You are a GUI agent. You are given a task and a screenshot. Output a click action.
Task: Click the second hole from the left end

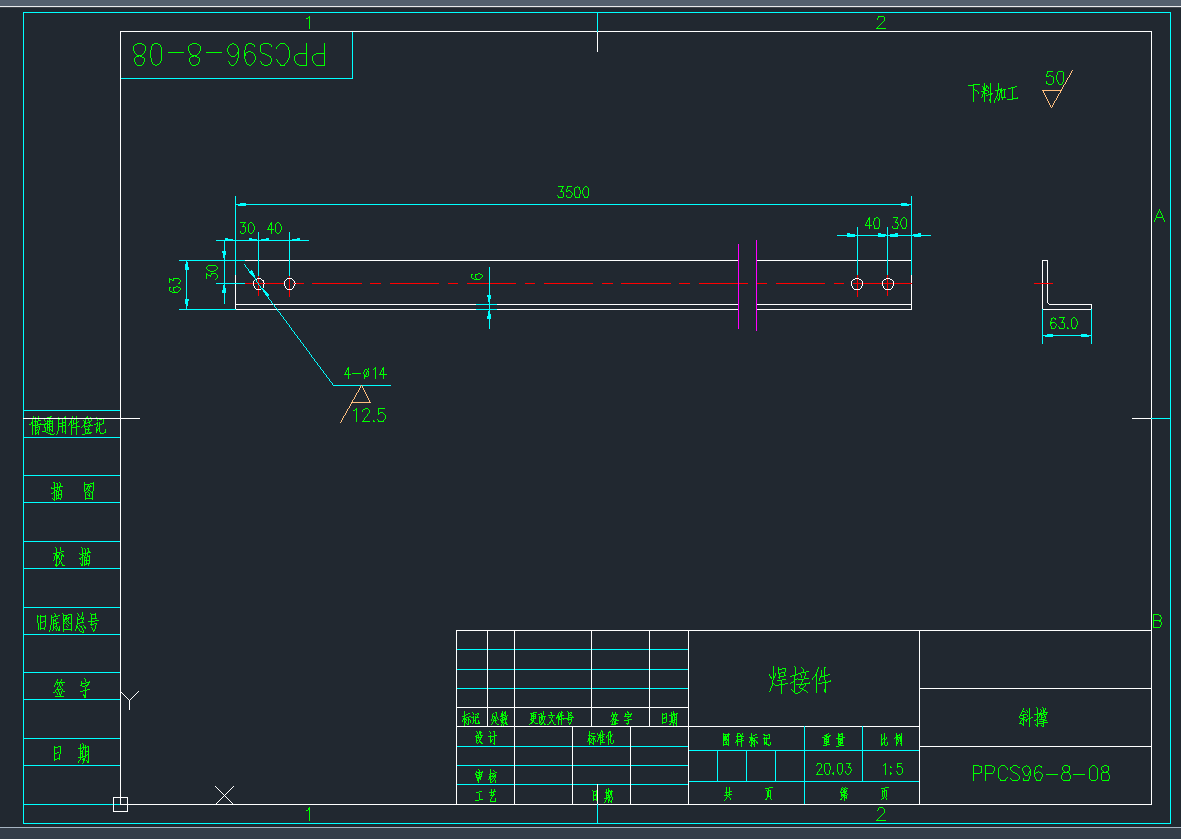[x=289, y=284]
